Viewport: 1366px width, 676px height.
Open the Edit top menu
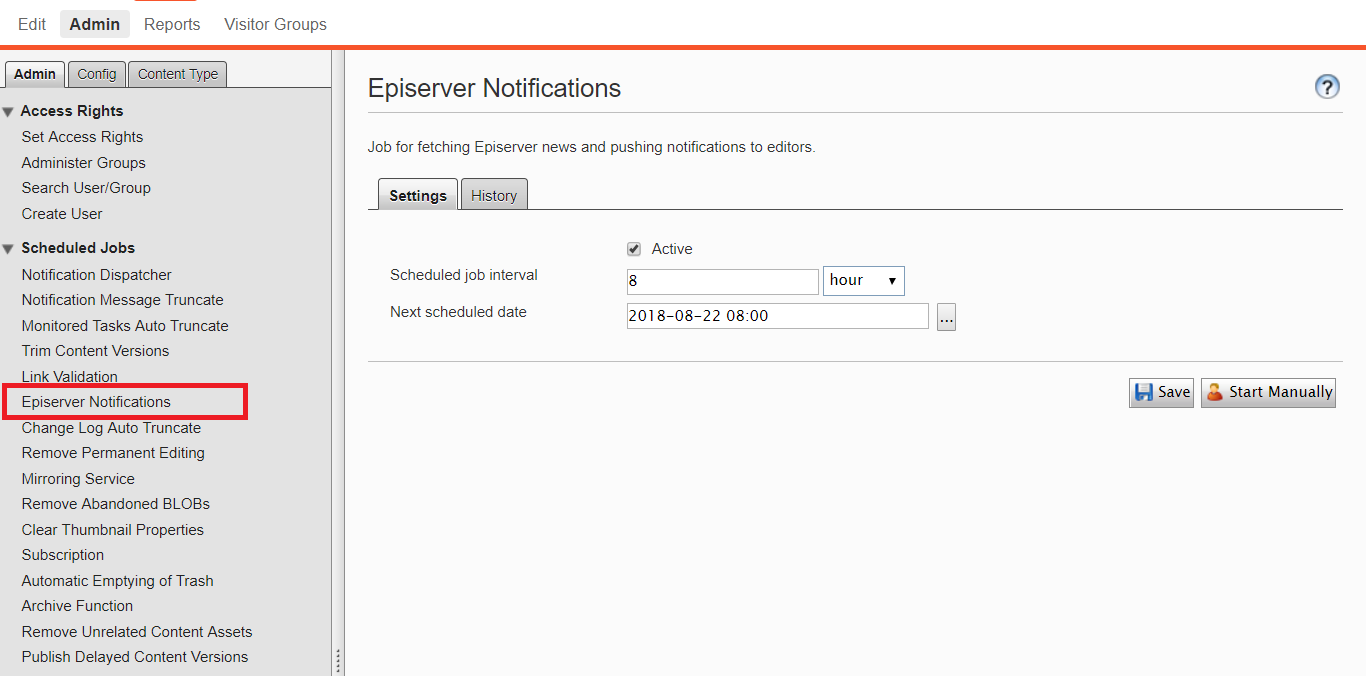coord(32,24)
